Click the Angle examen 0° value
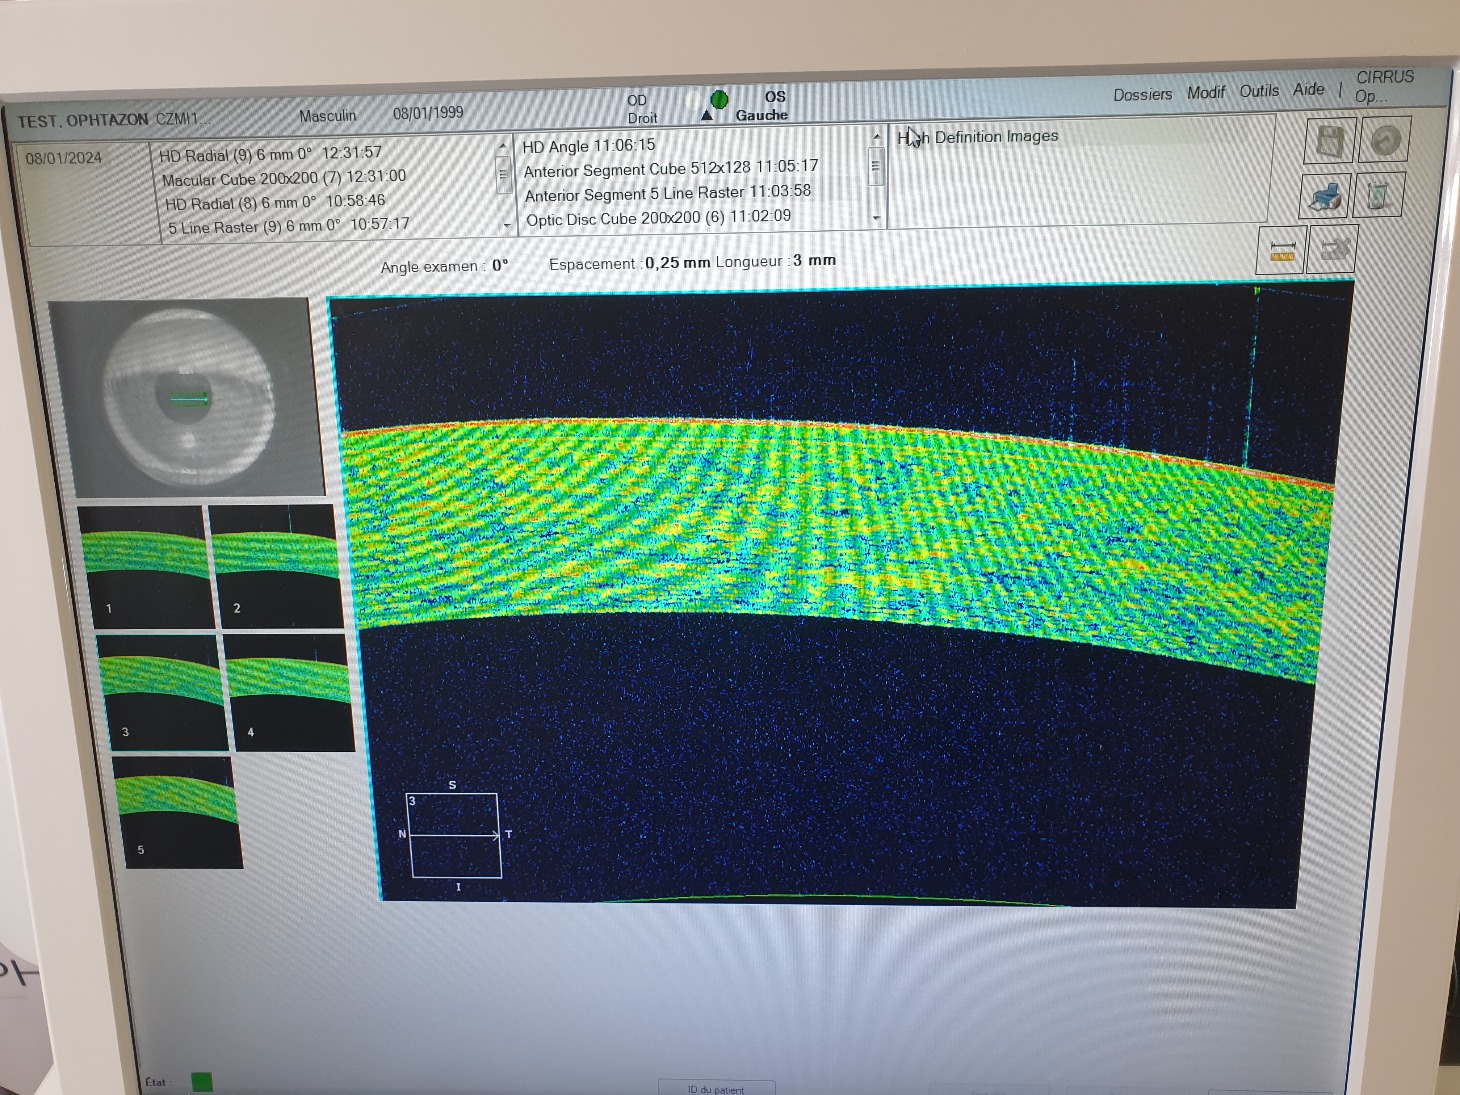The width and height of the screenshot is (1460, 1095). pyautogui.click(x=500, y=266)
